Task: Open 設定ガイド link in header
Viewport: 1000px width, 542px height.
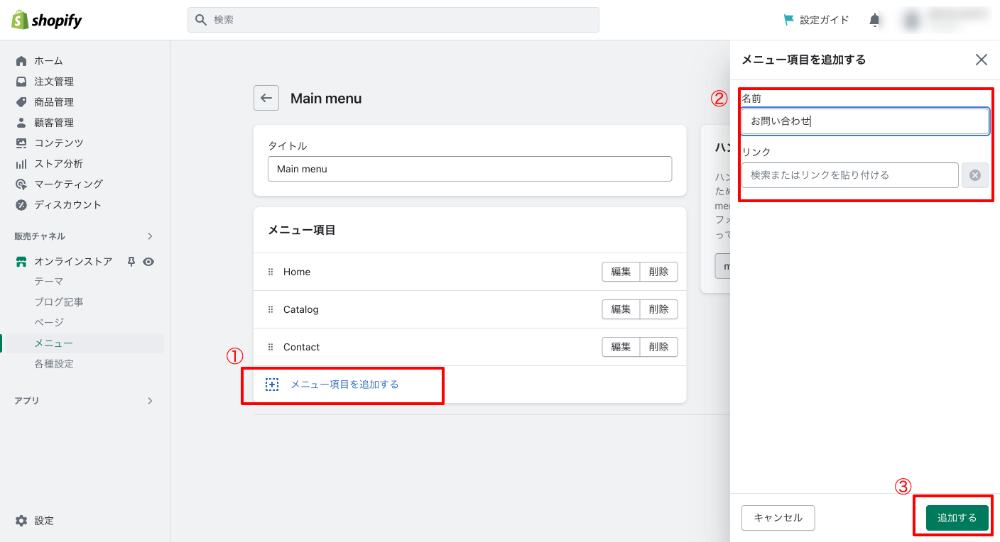Action: [x=824, y=20]
